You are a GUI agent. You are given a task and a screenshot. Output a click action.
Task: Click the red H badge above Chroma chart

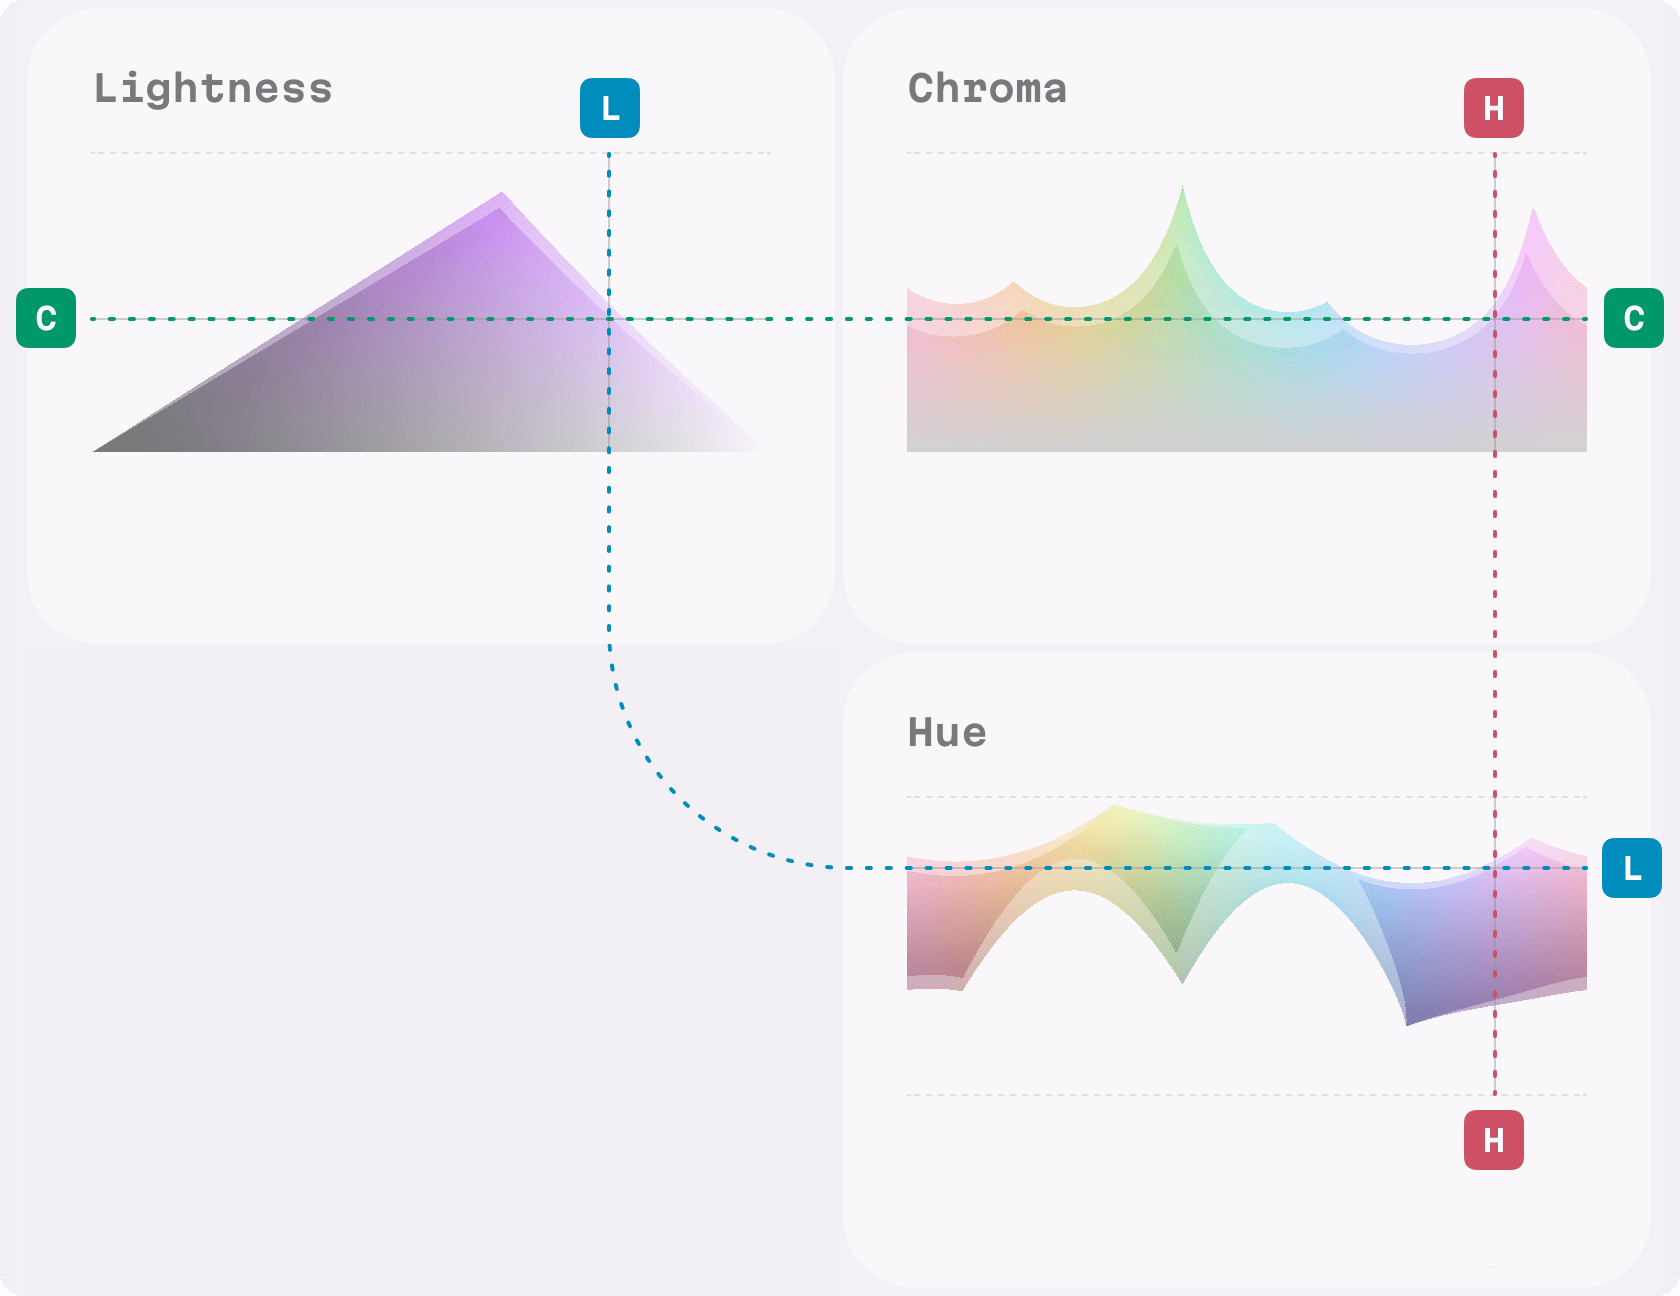point(1493,108)
